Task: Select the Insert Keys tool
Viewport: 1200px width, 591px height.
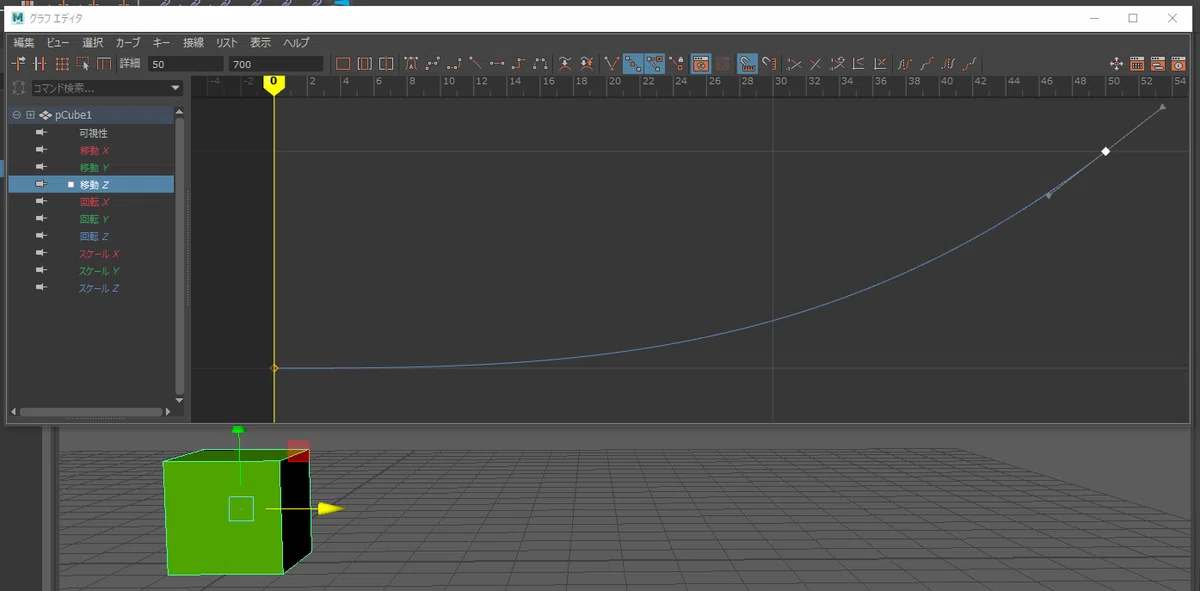Action: (39, 63)
